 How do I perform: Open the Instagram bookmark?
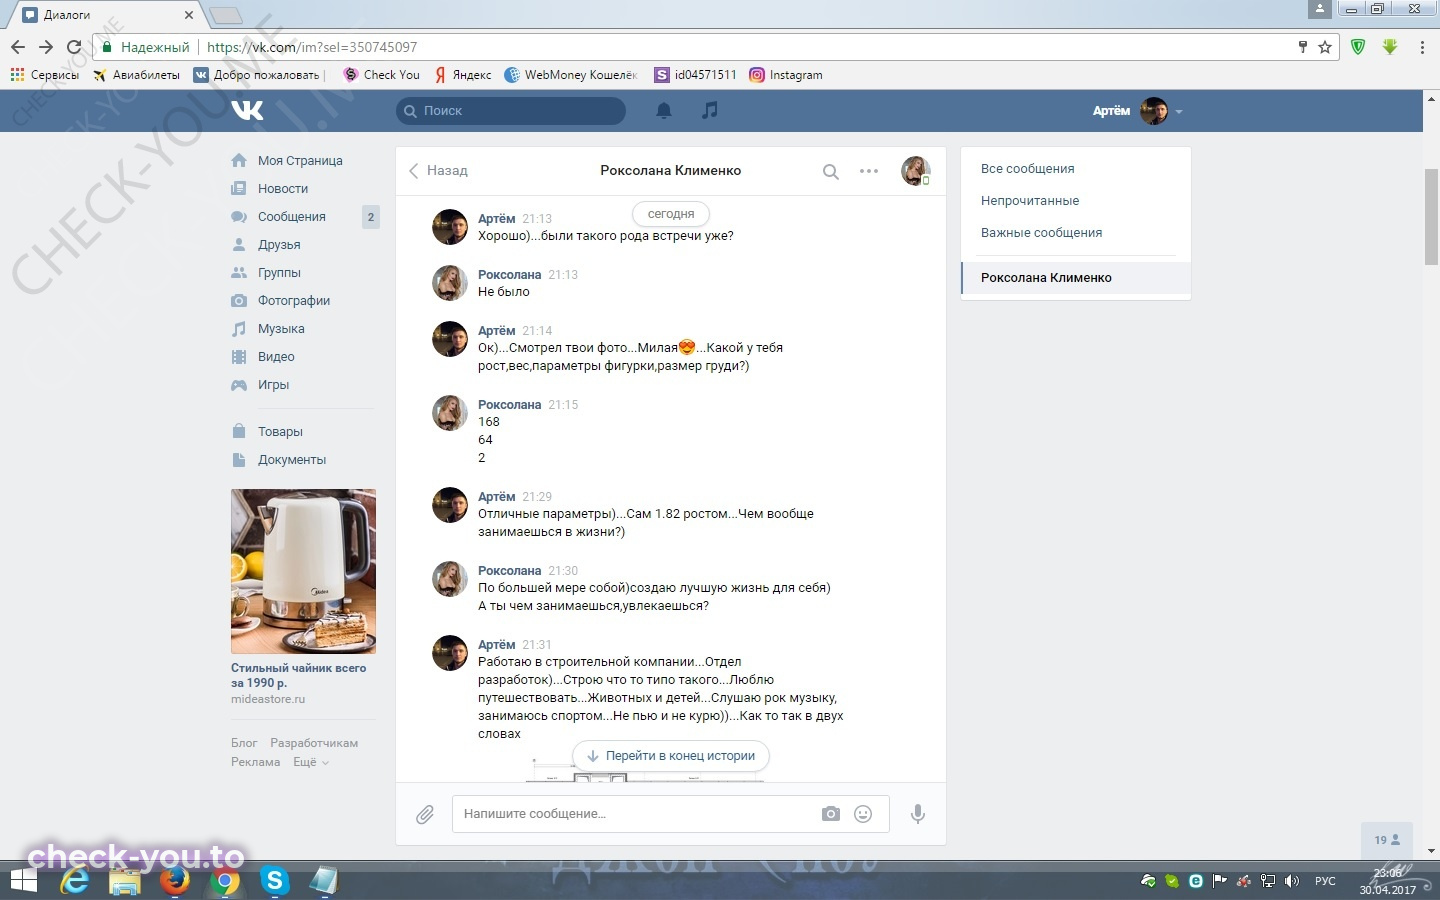pos(786,75)
